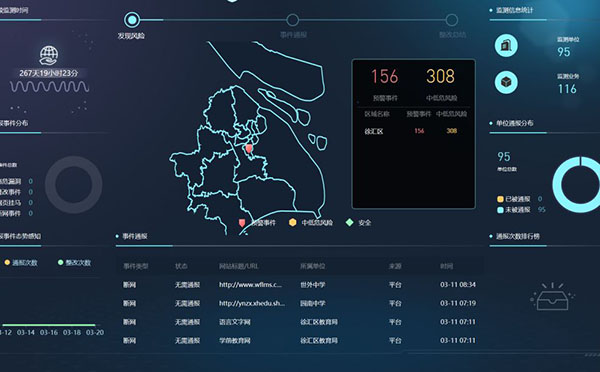
Task: Toggle the green 整改次数 legend dot
Action: click(x=60, y=263)
